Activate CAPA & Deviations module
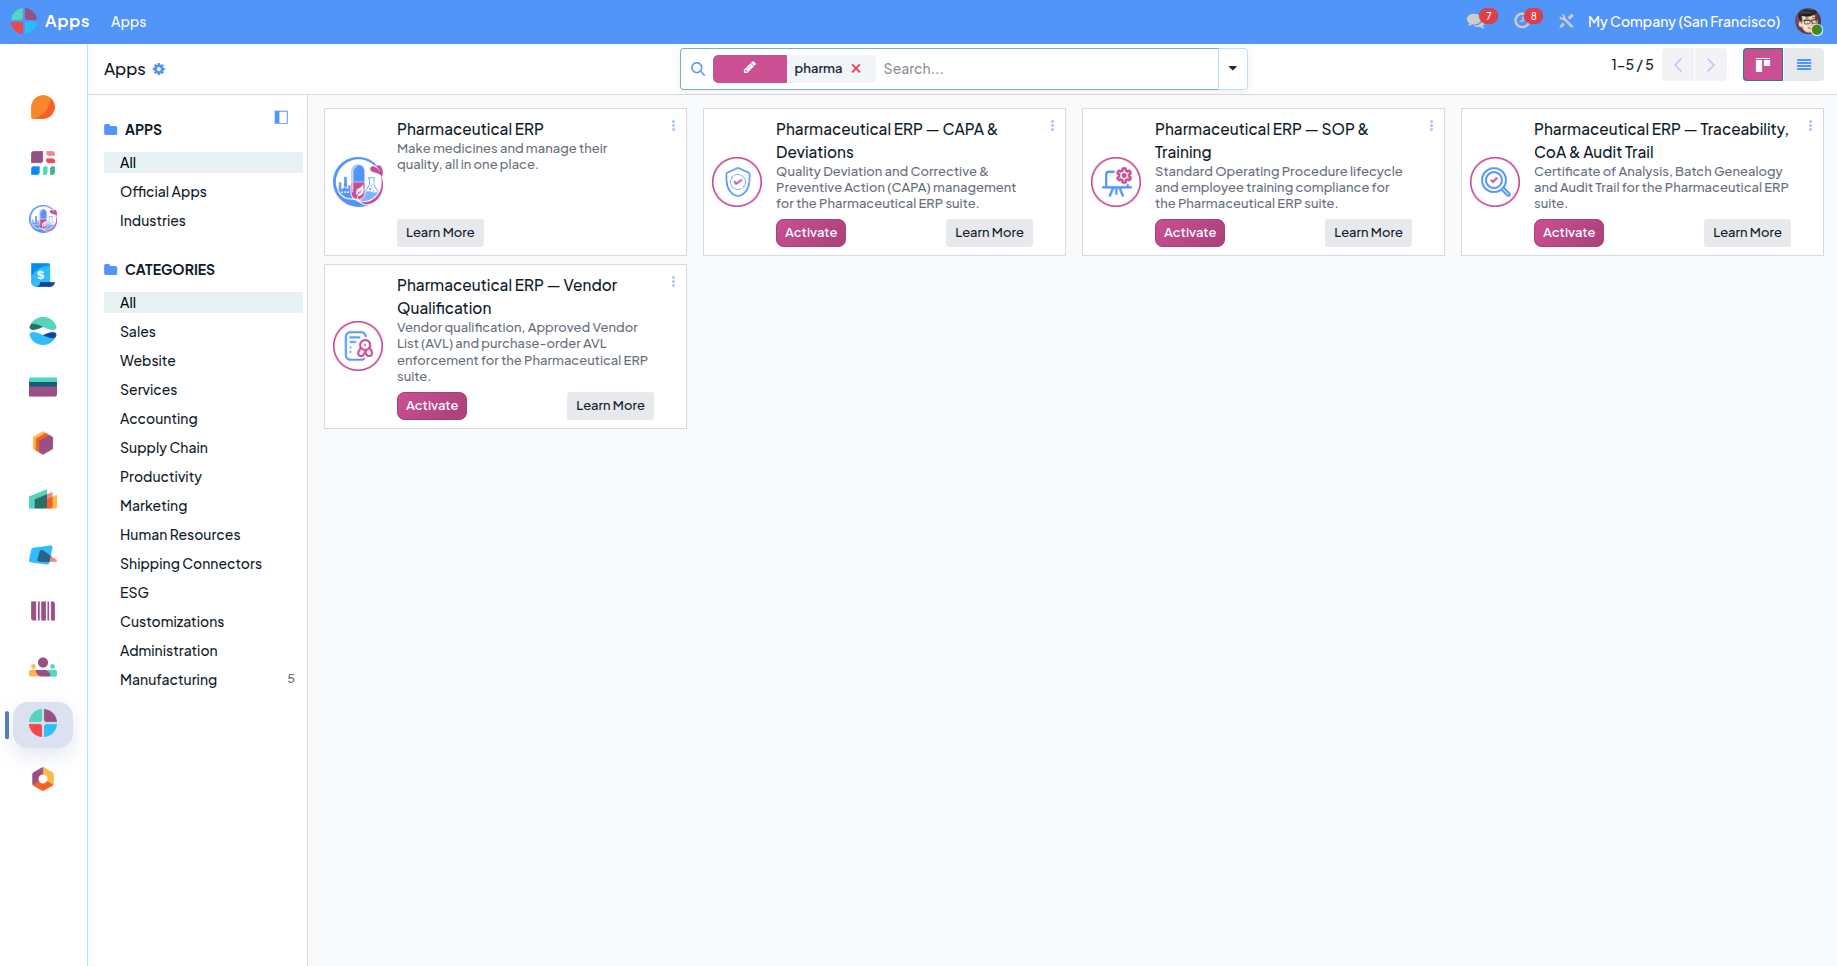This screenshot has width=1837, height=966. point(811,233)
